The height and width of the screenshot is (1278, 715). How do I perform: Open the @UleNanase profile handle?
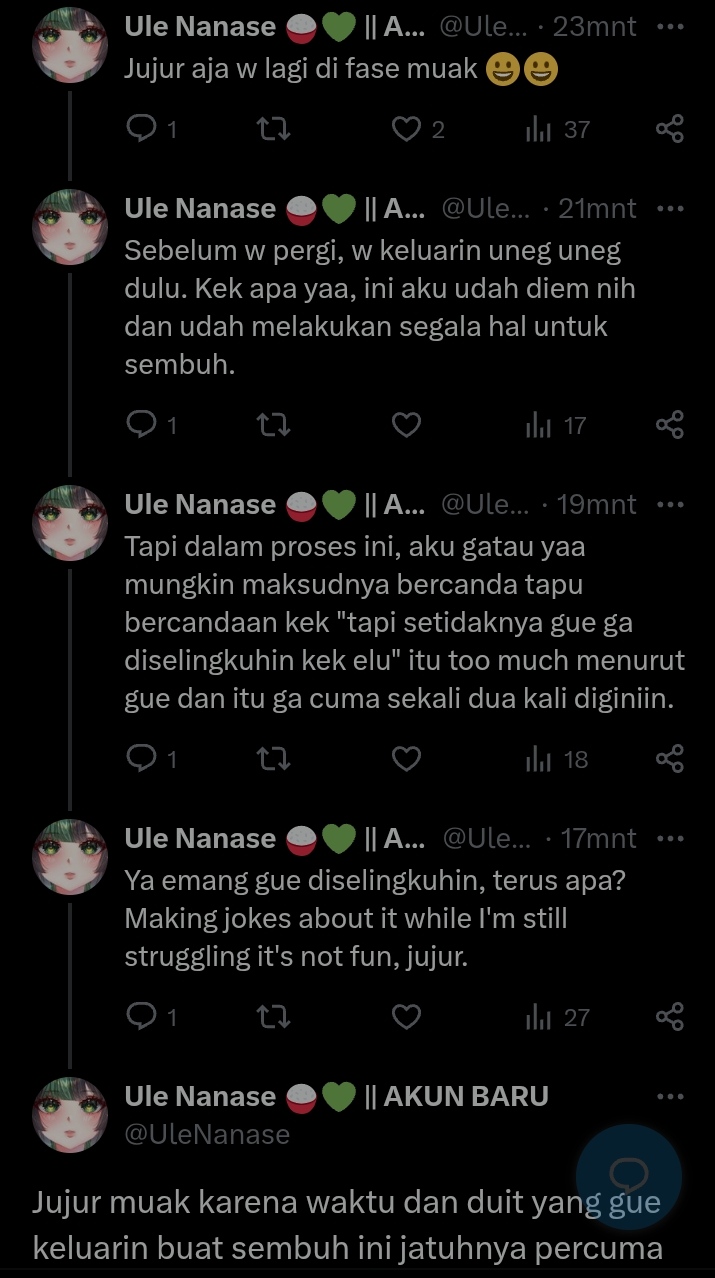tap(207, 1134)
